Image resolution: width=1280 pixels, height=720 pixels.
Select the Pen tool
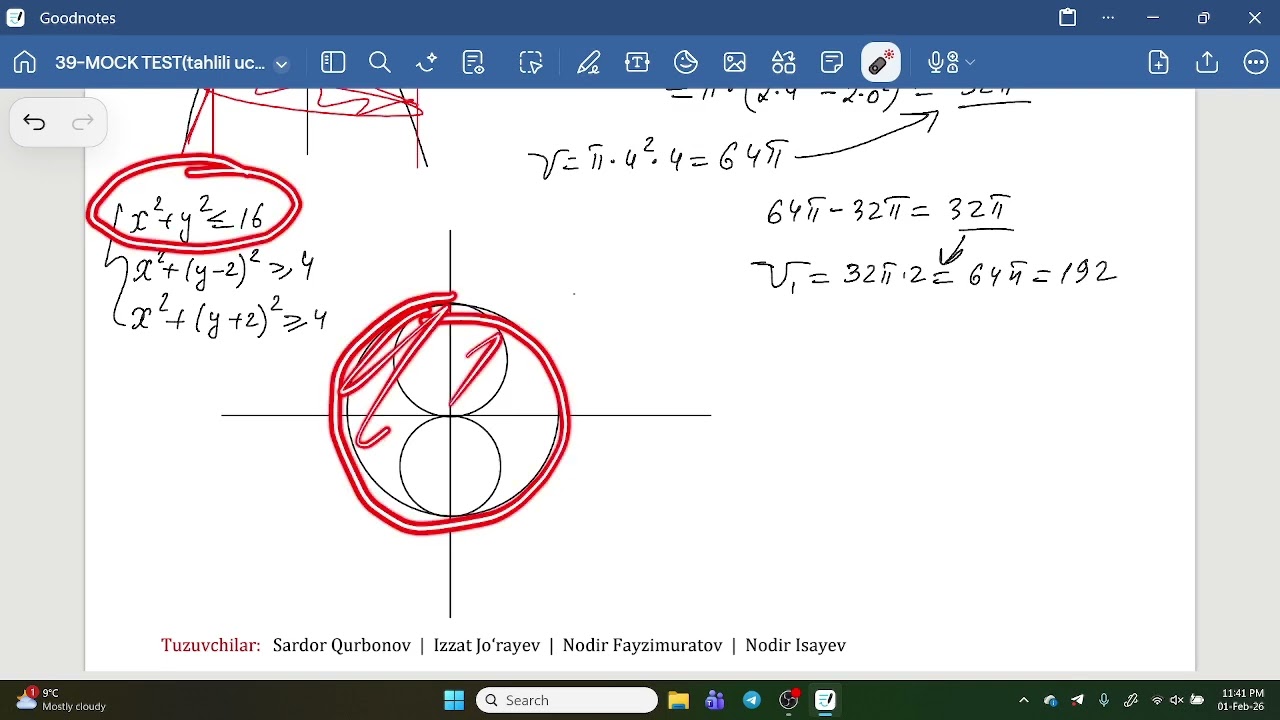click(x=588, y=63)
